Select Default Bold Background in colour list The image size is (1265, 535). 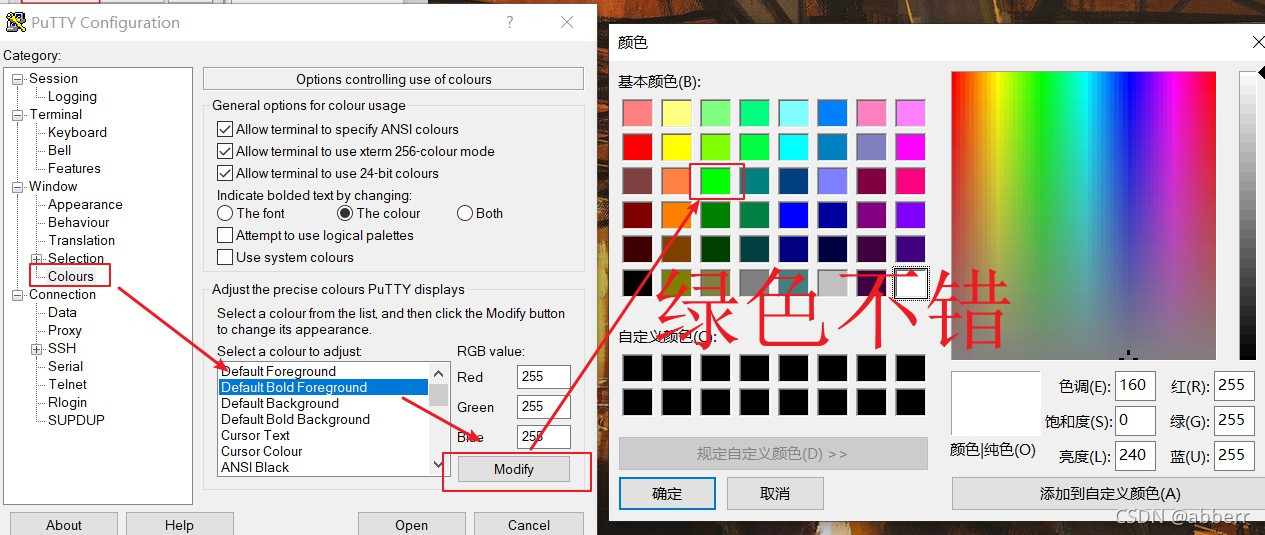(324, 419)
